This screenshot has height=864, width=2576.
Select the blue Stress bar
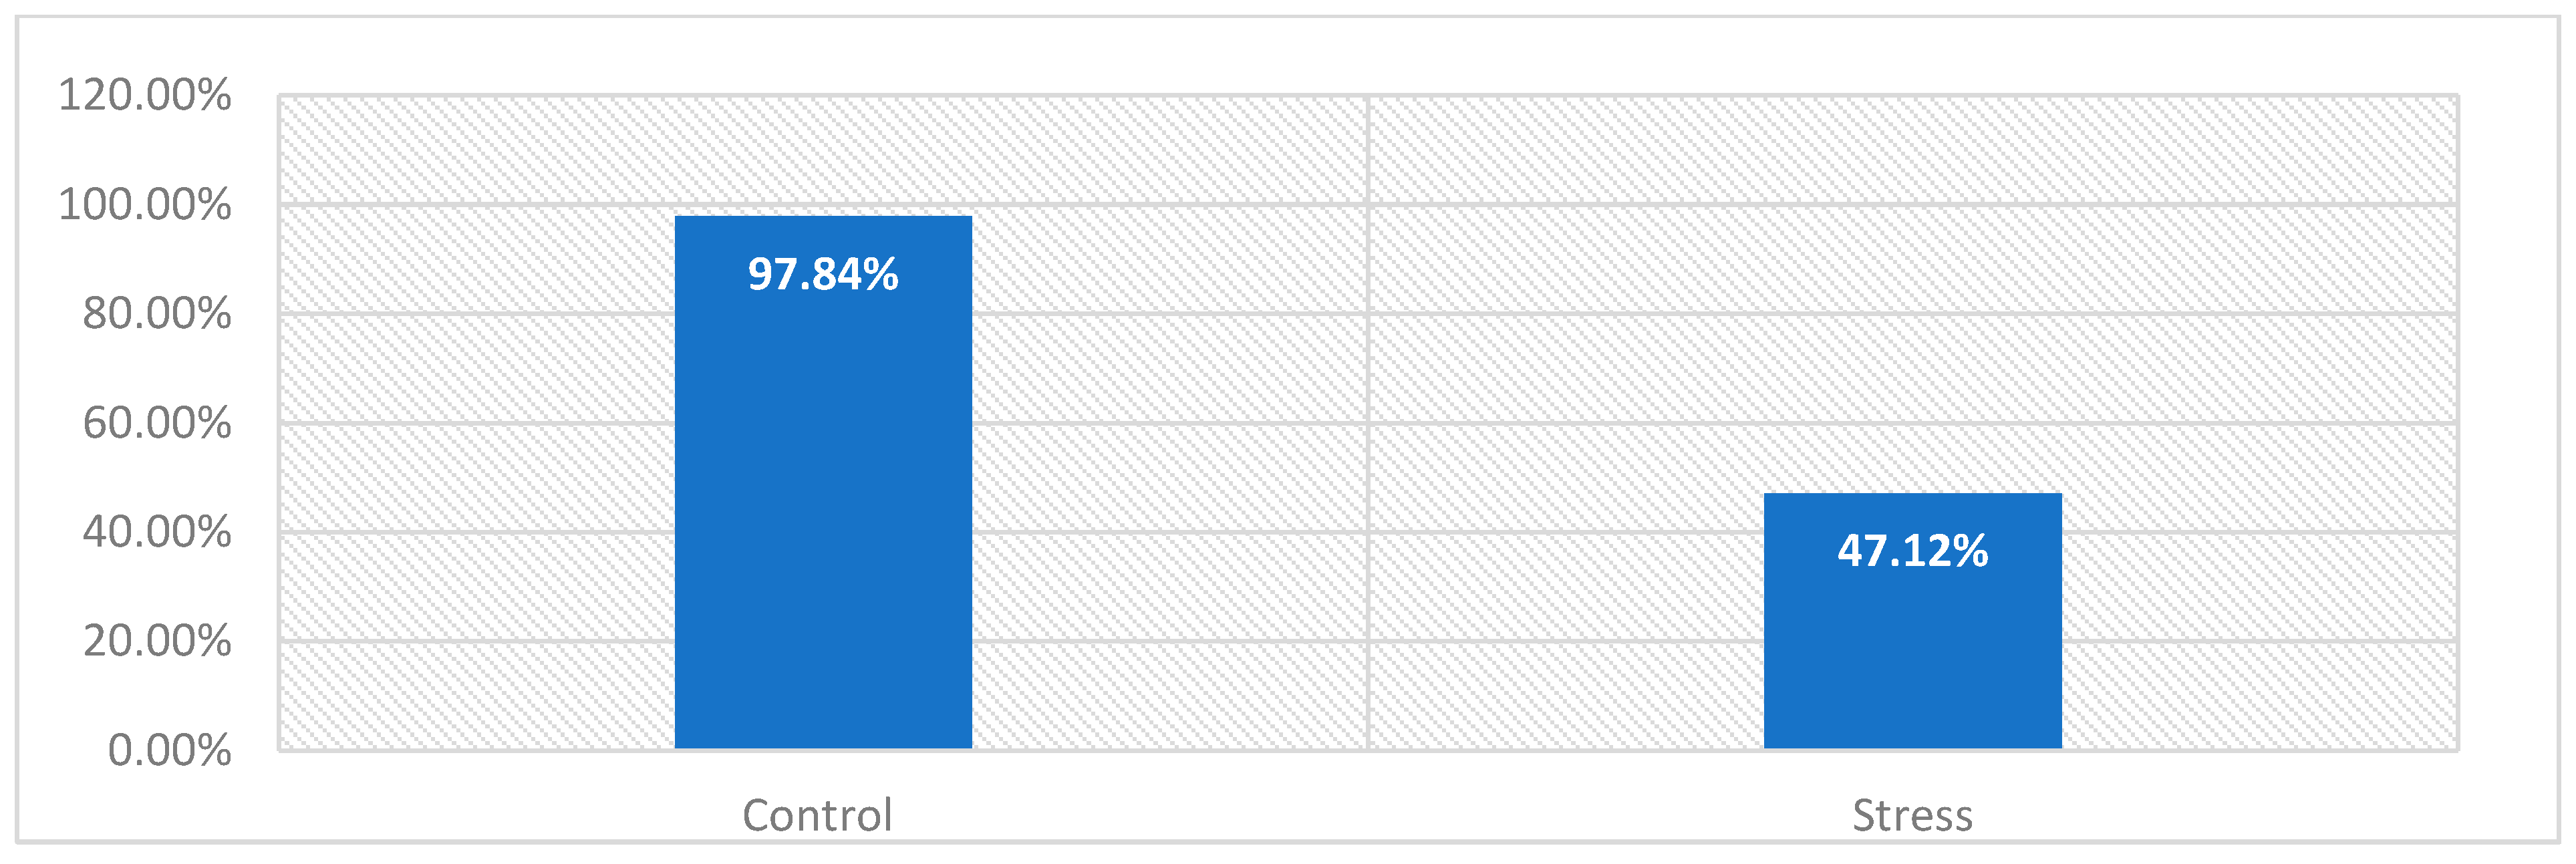tap(1912, 621)
